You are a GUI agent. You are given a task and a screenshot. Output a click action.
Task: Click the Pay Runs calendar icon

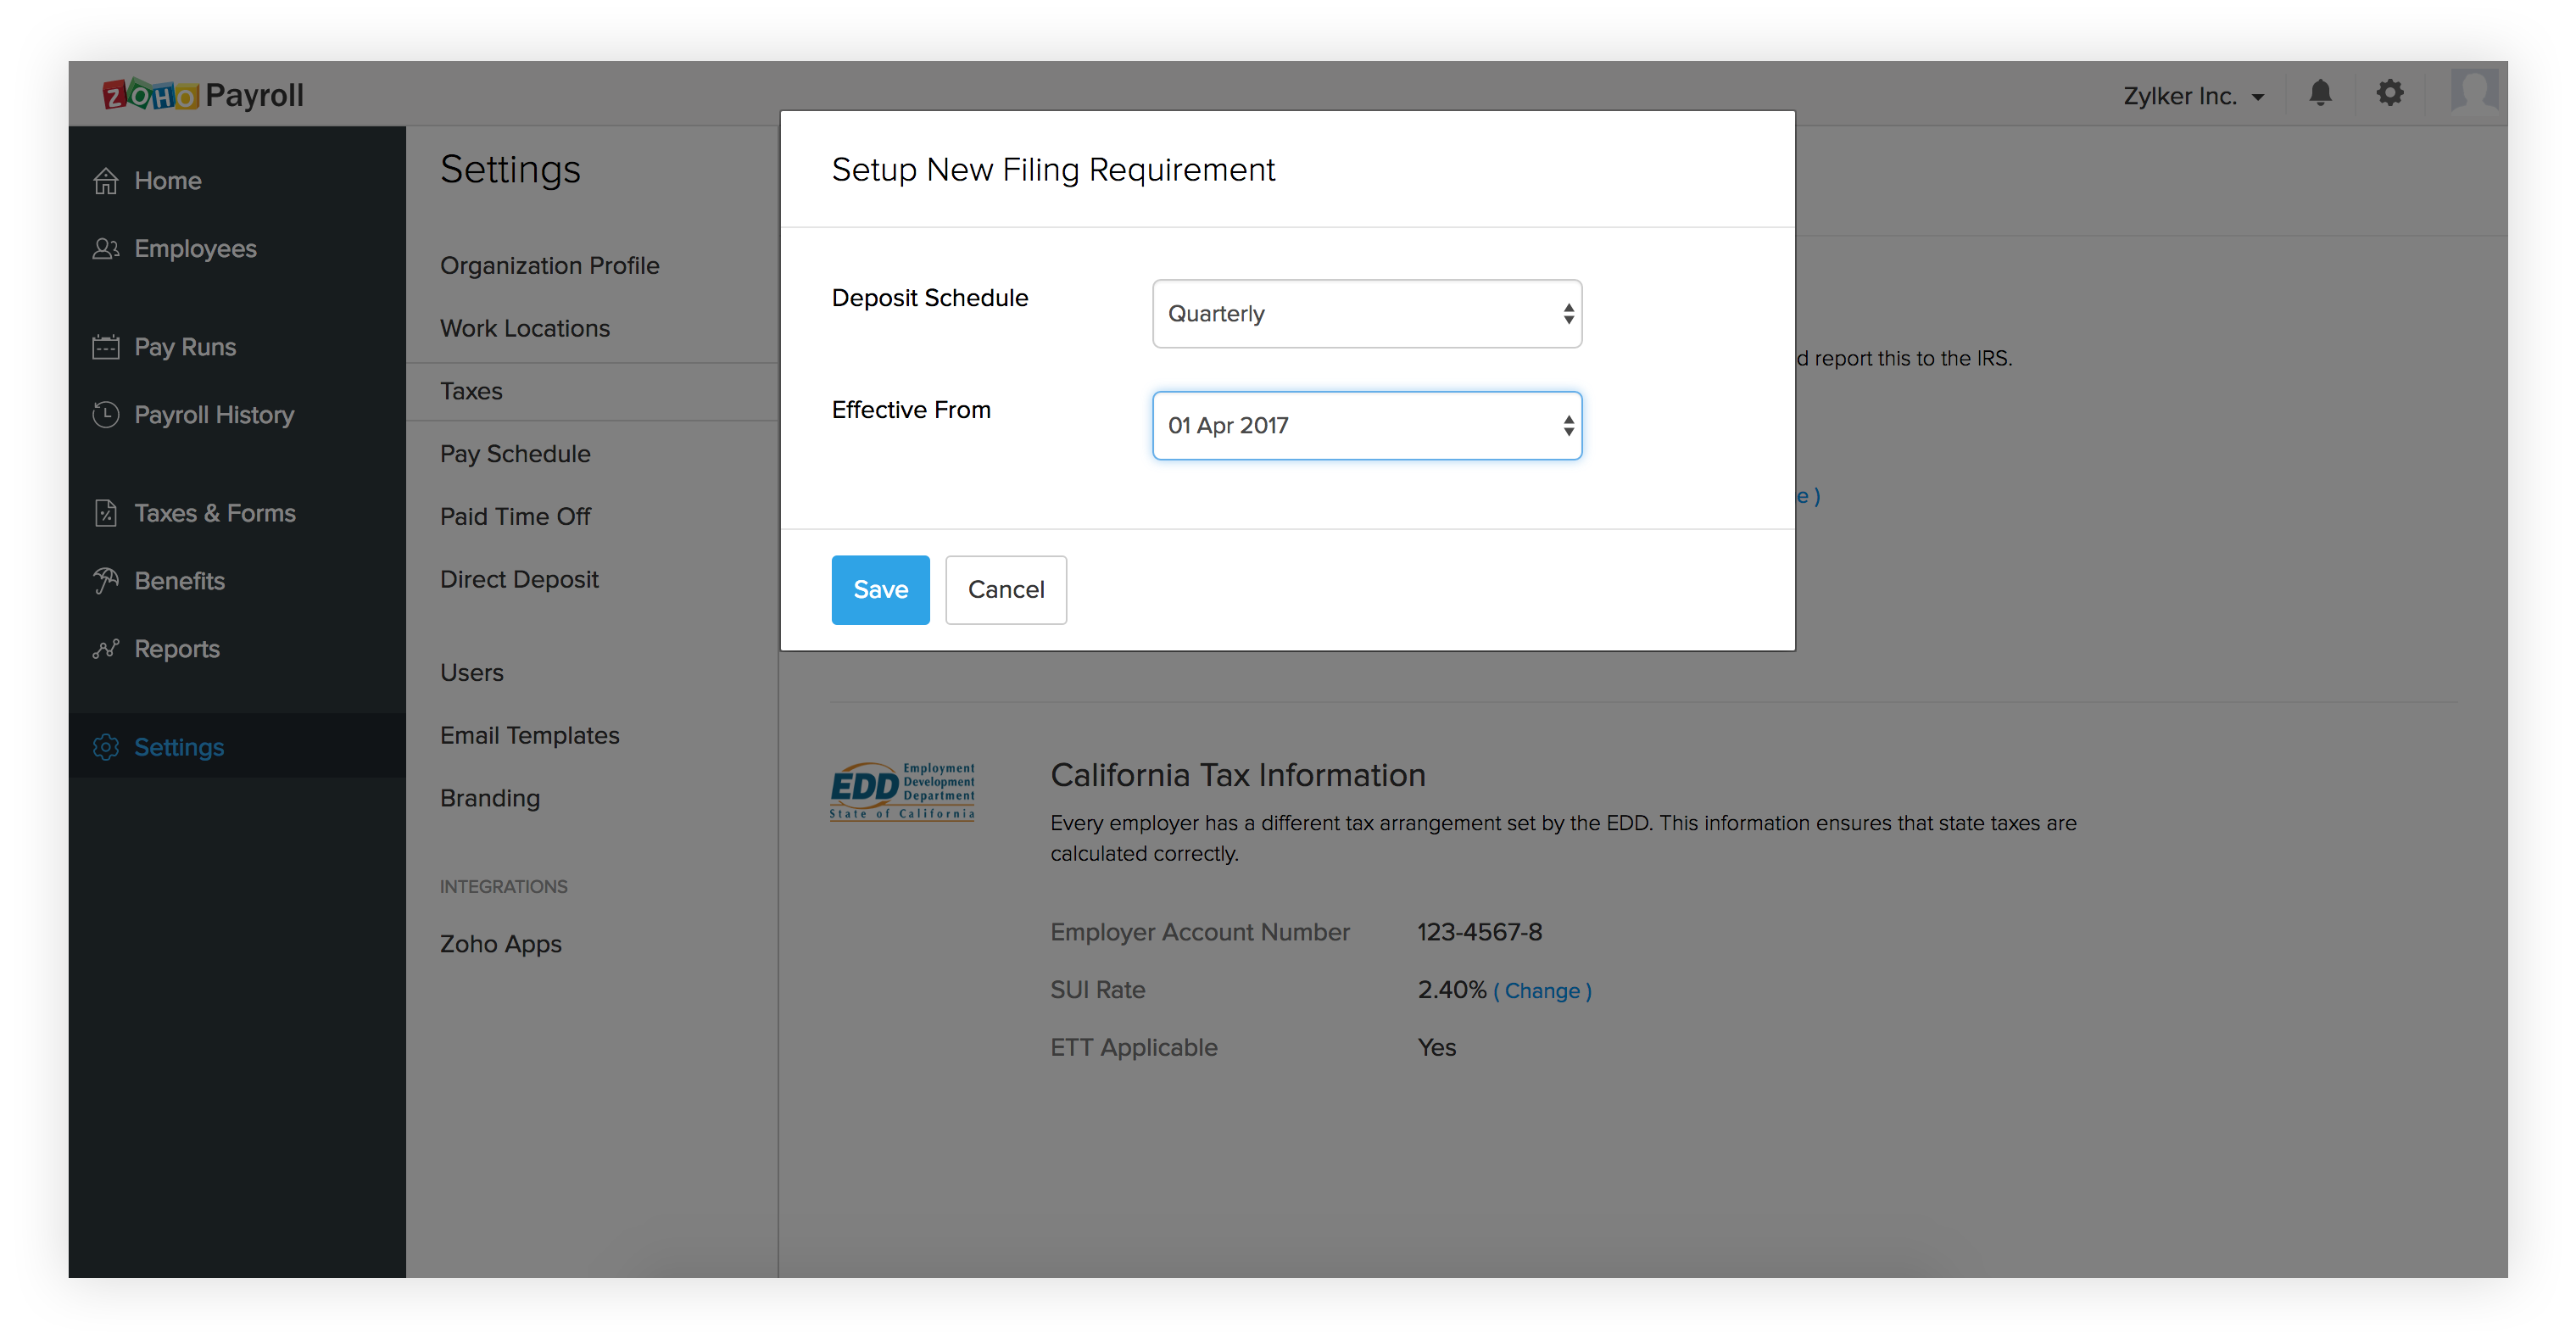[x=106, y=347]
